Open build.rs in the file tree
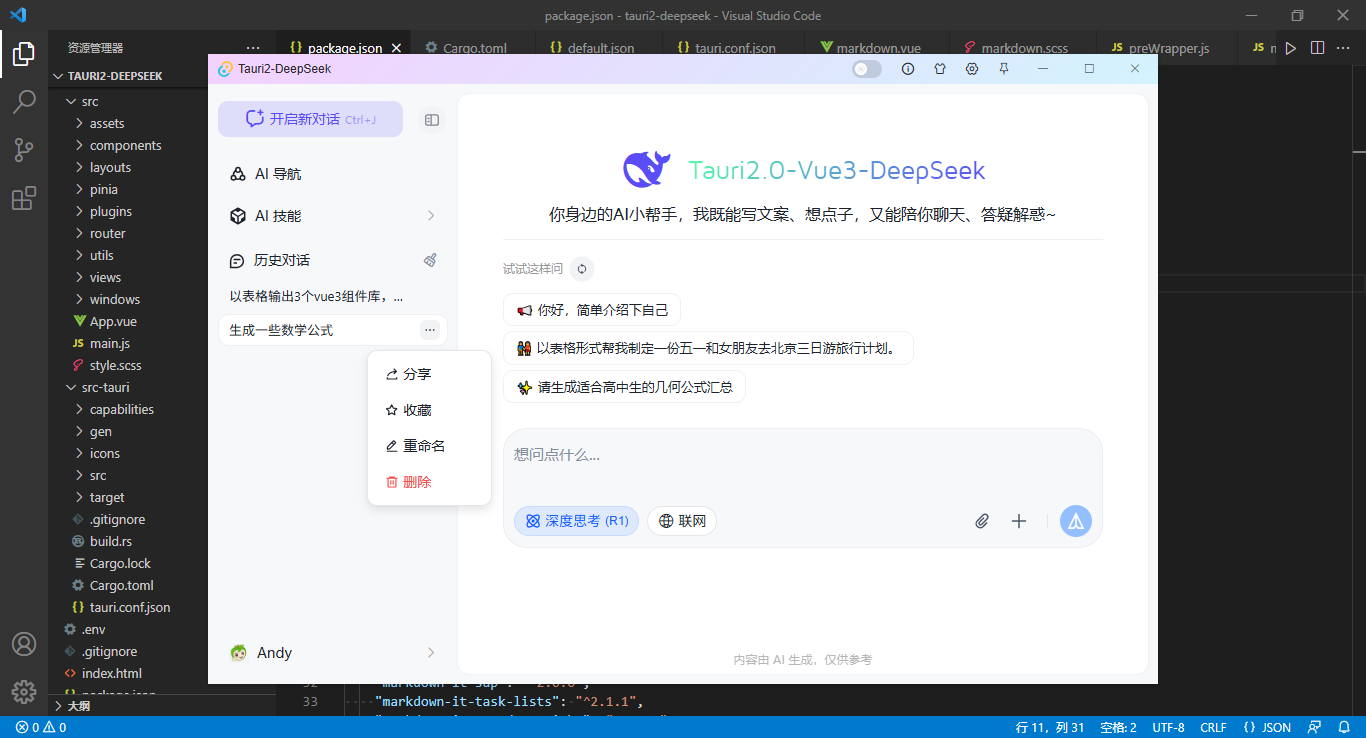The width and height of the screenshot is (1366, 738). 110,542
